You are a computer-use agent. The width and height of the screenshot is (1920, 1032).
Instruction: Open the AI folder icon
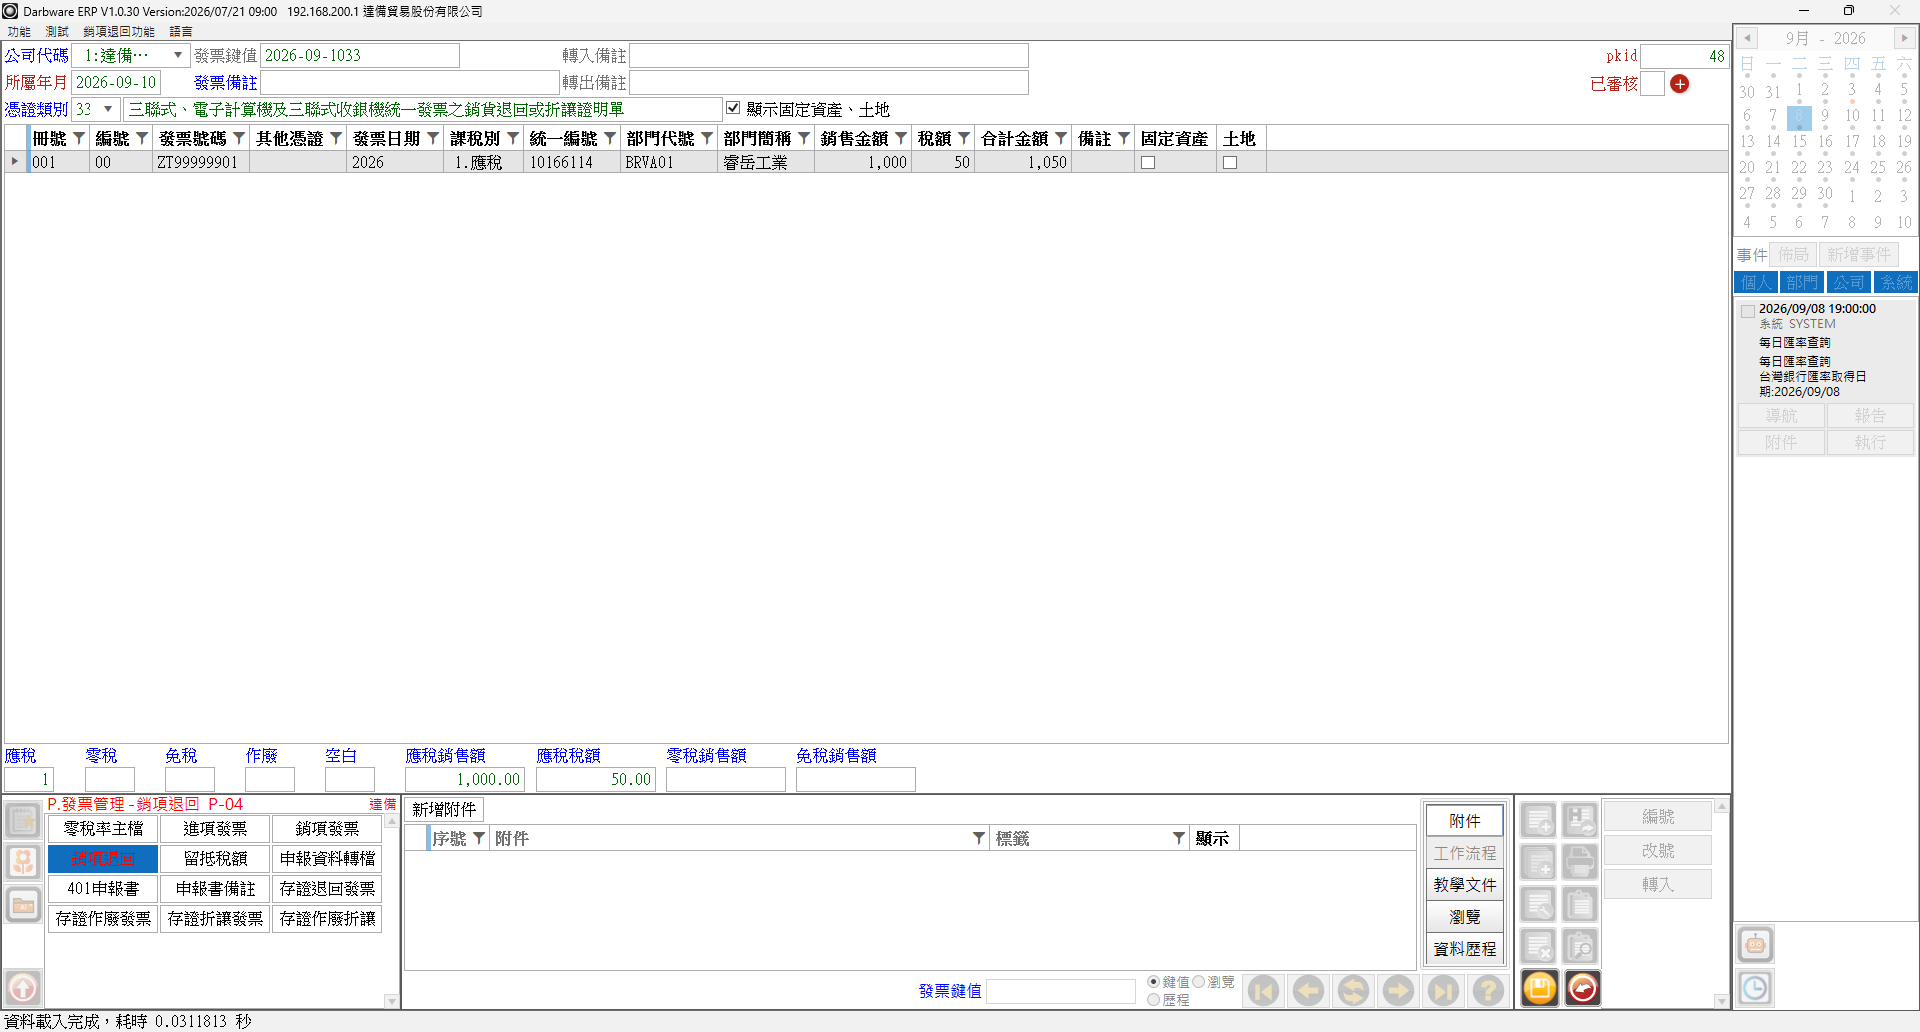(23, 906)
